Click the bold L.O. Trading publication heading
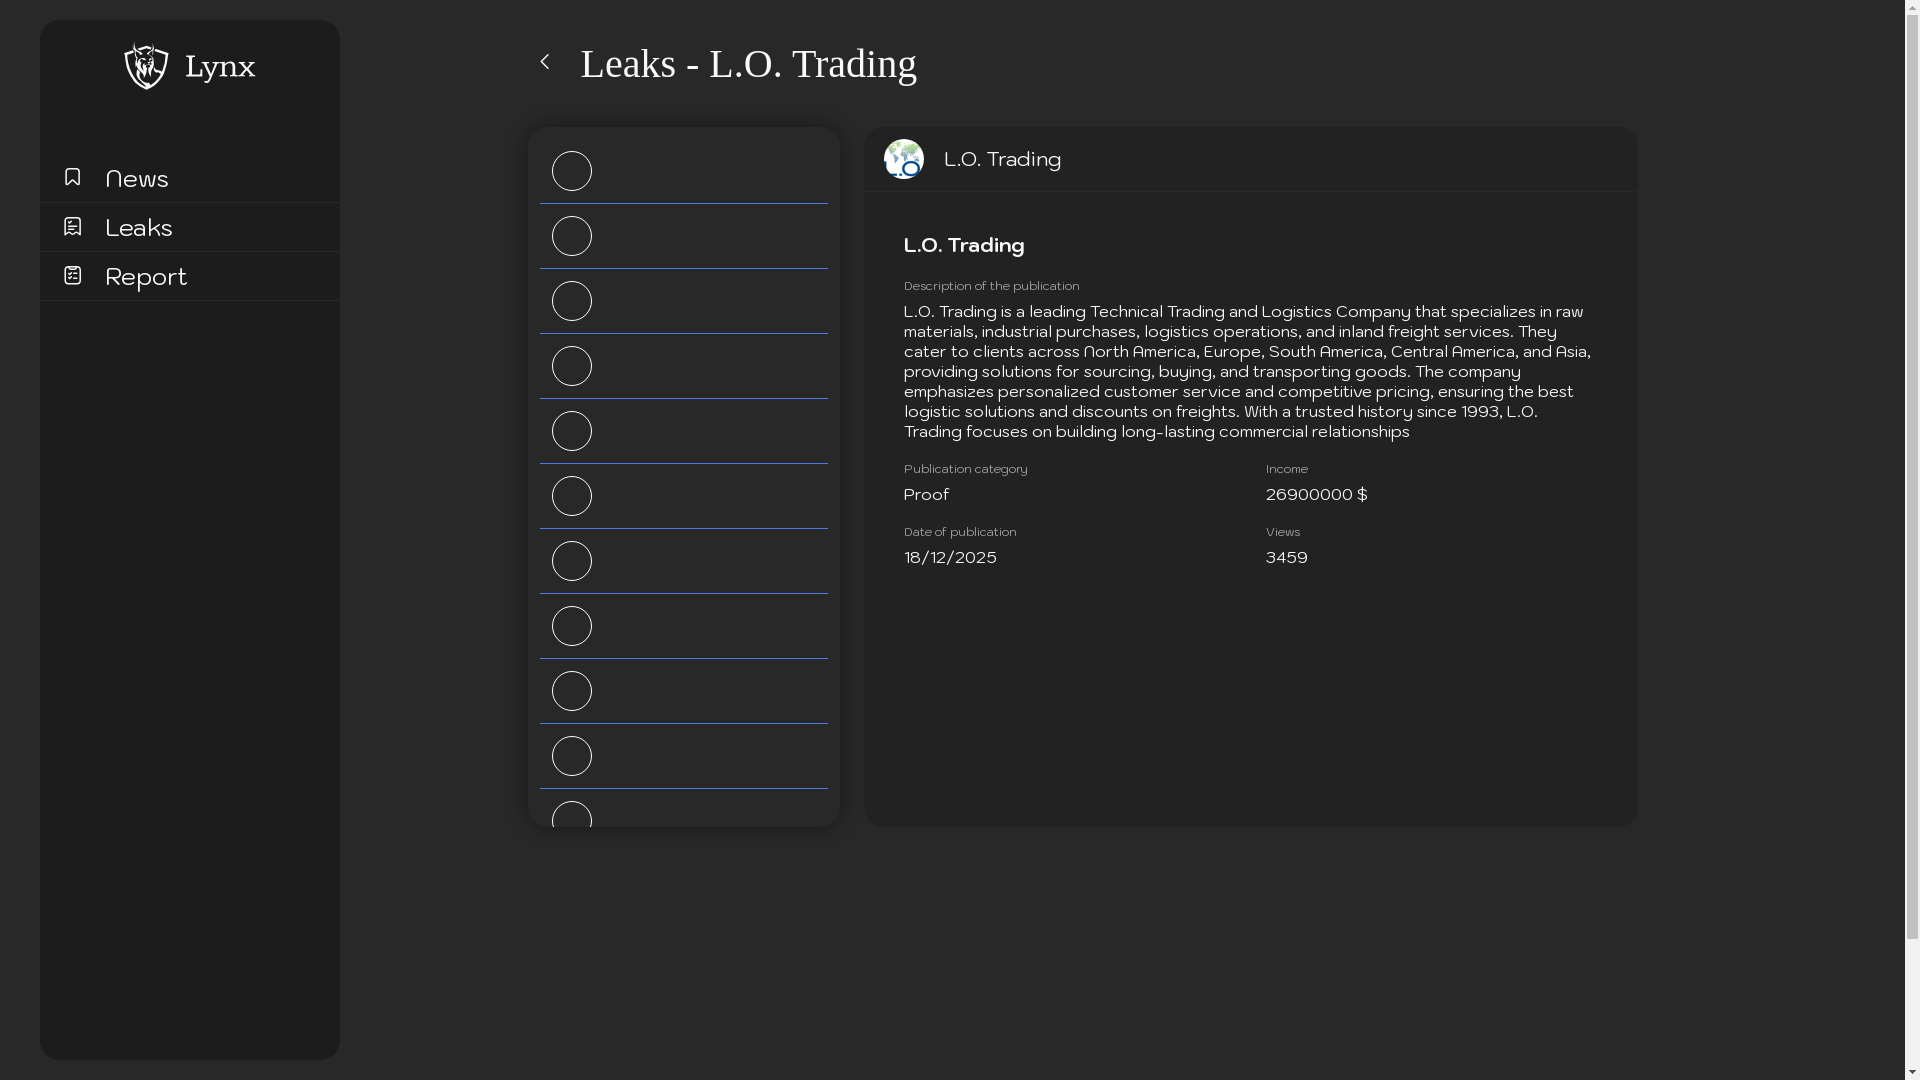Viewport: 1920px width, 1080px height. pyautogui.click(x=964, y=245)
